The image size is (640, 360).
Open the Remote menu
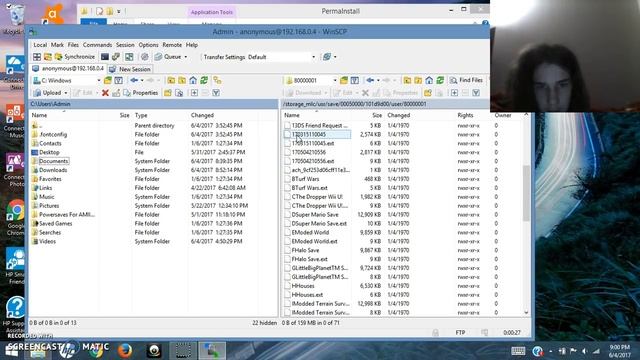click(x=172, y=45)
